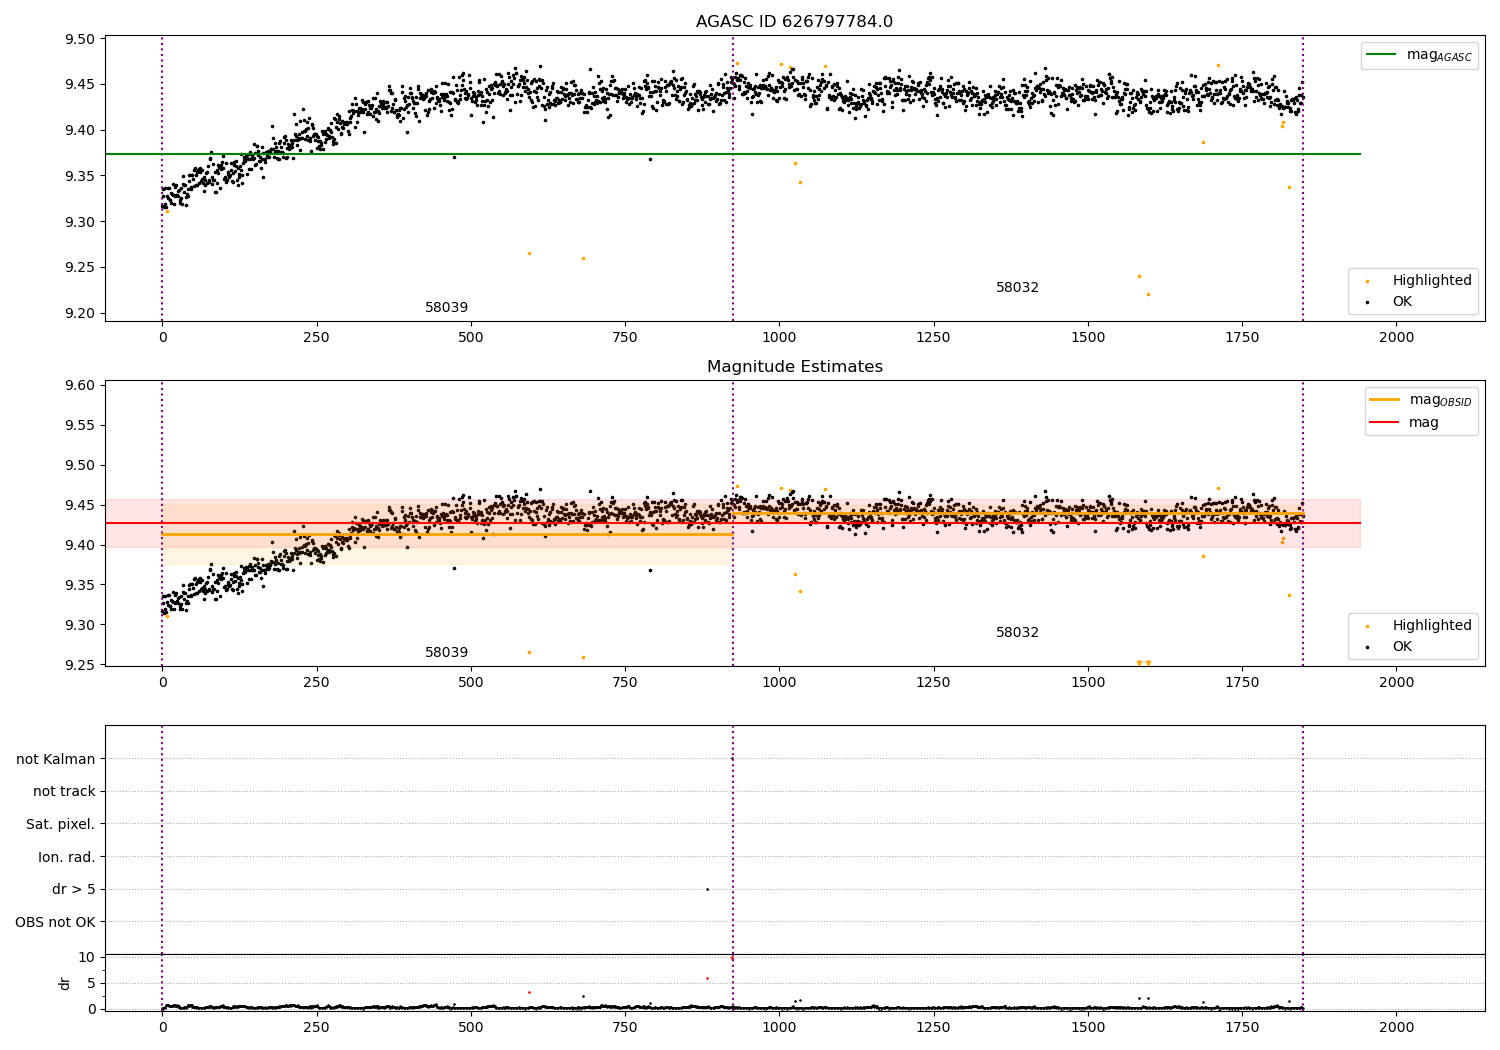Click the 'dr > 5' axis label
The height and width of the screenshot is (1050, 1500).
click(x=74, y=889)
